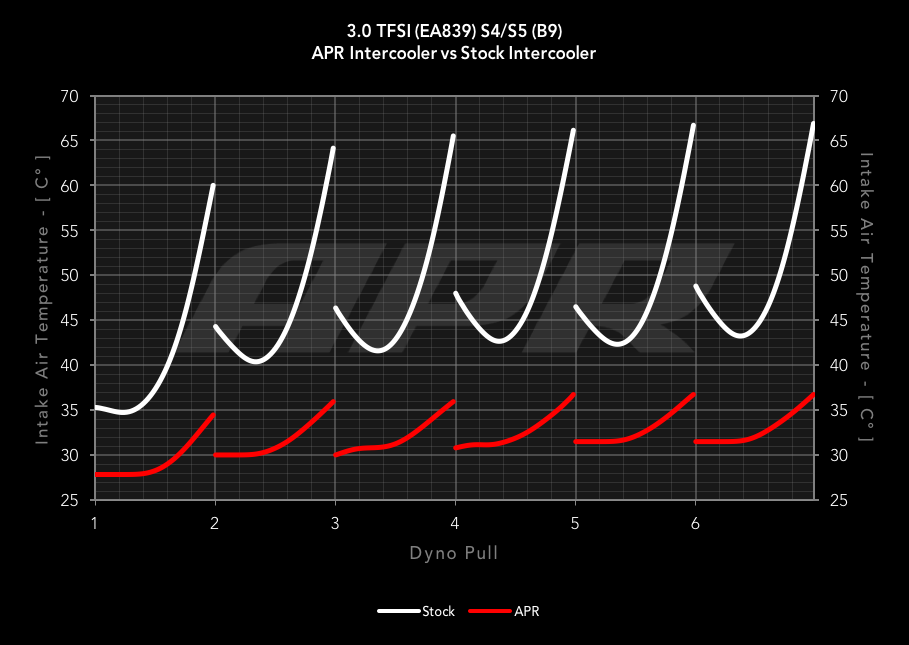Click the 50 label on the left axis
The image size is (909, 645).
69,275
